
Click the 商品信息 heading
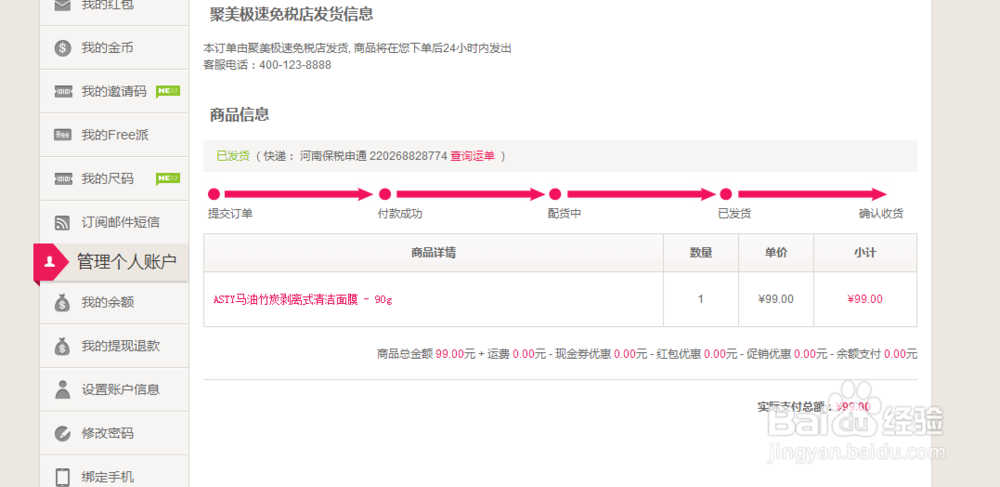click(x=239, y=115)
